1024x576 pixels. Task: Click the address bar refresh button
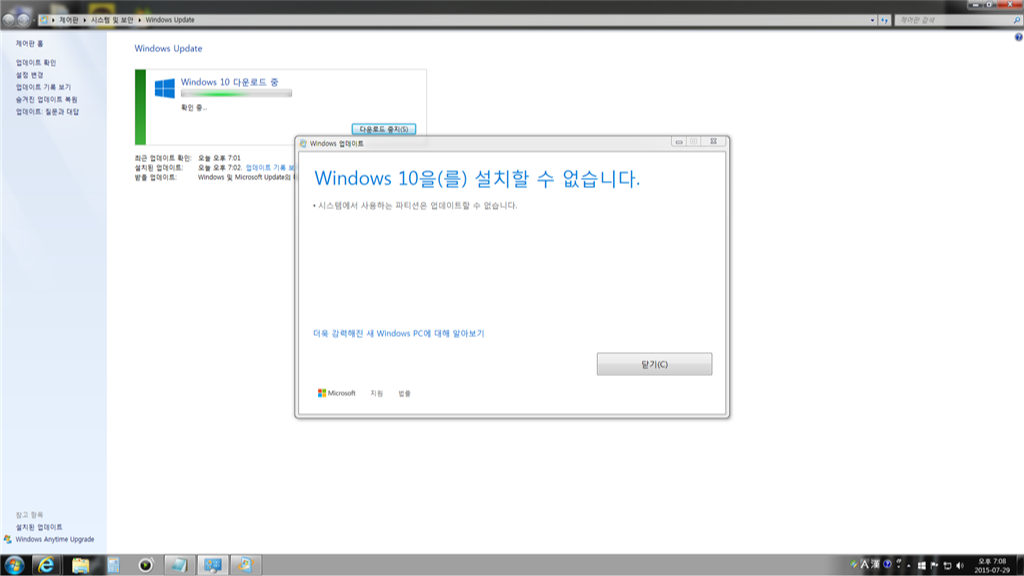(x=884, y=20)
